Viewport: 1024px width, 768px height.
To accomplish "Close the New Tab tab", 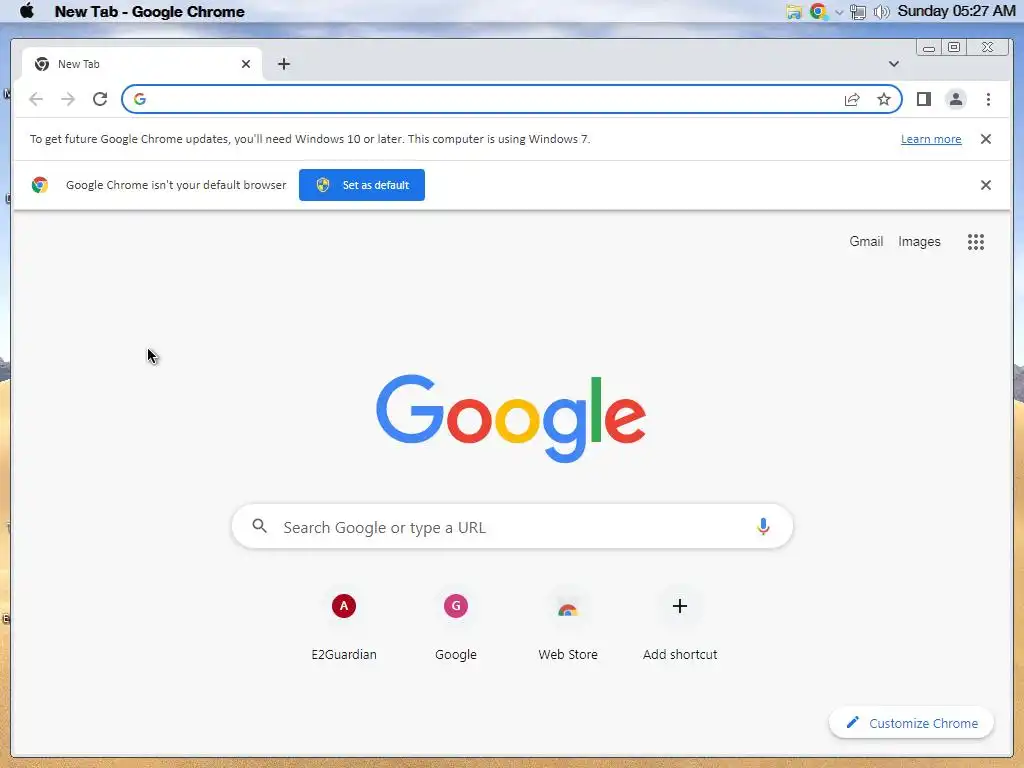I will (x=246, y=64).
